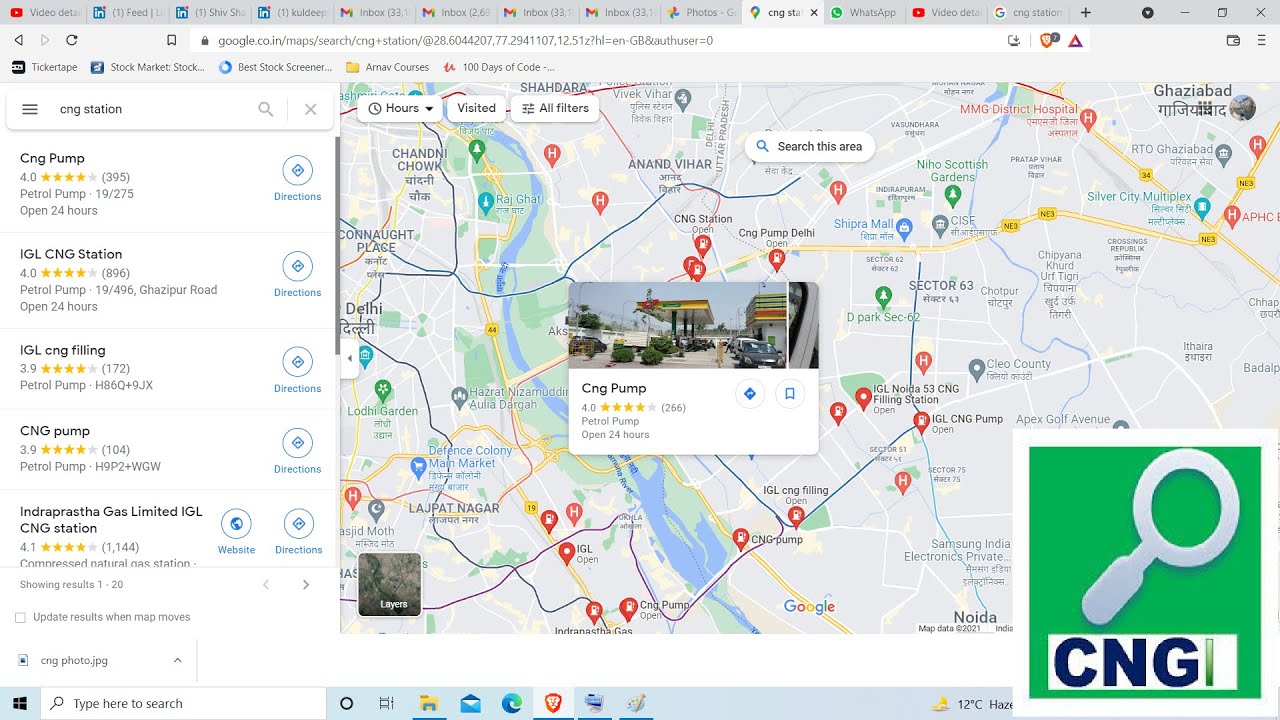Select the 'Cng Pump' result title
This screenshot has width=1280, height=720.
[x=52, y=158]
